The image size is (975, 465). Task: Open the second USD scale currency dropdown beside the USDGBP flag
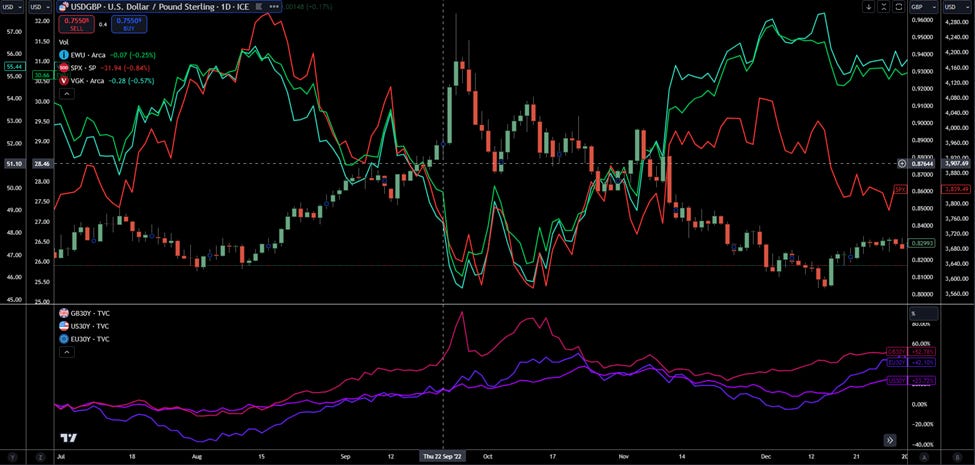click(40, 7)
